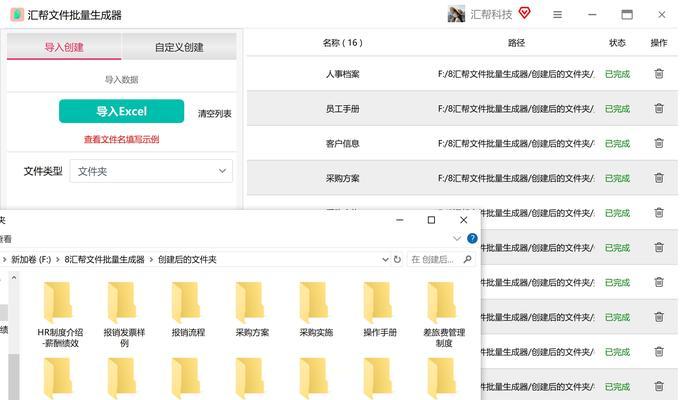The width and height of the screenshot is (681, 400).
Task: Open the 采购方案 folder in Explorer
Action: (x=252, y=309)
